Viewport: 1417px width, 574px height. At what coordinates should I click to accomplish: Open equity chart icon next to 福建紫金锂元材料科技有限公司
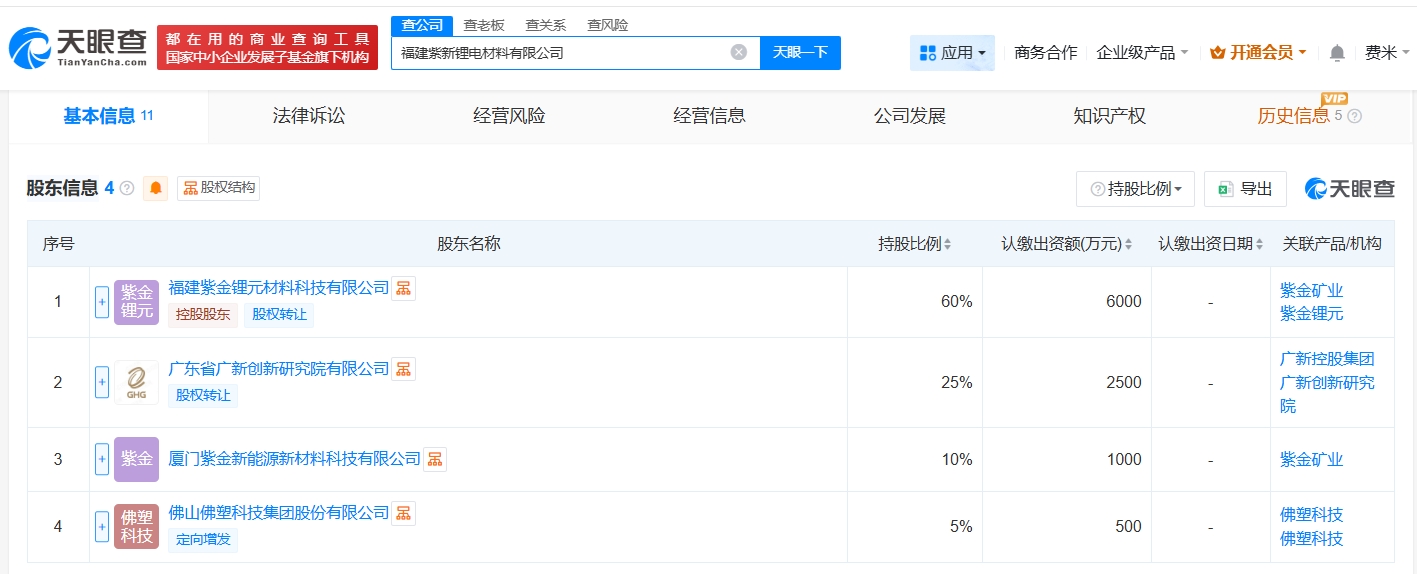pyautogui.click(x=403, y=288)
